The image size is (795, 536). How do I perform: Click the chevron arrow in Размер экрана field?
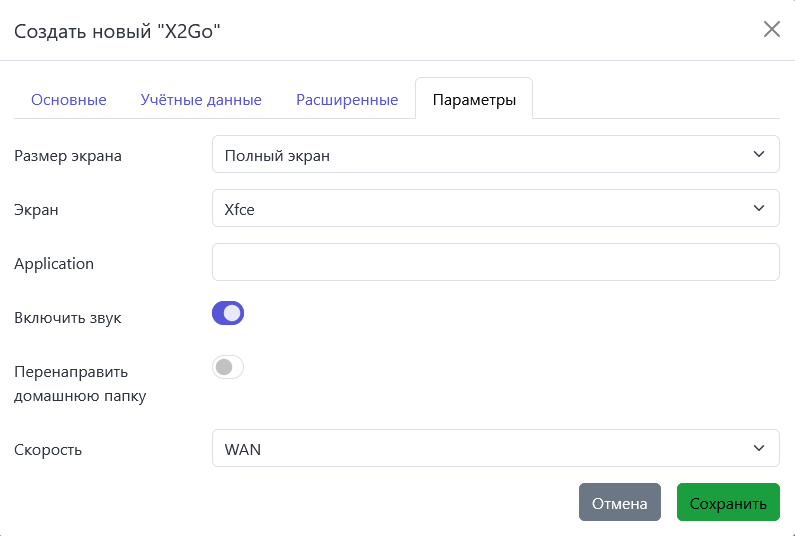click(758, 155)
